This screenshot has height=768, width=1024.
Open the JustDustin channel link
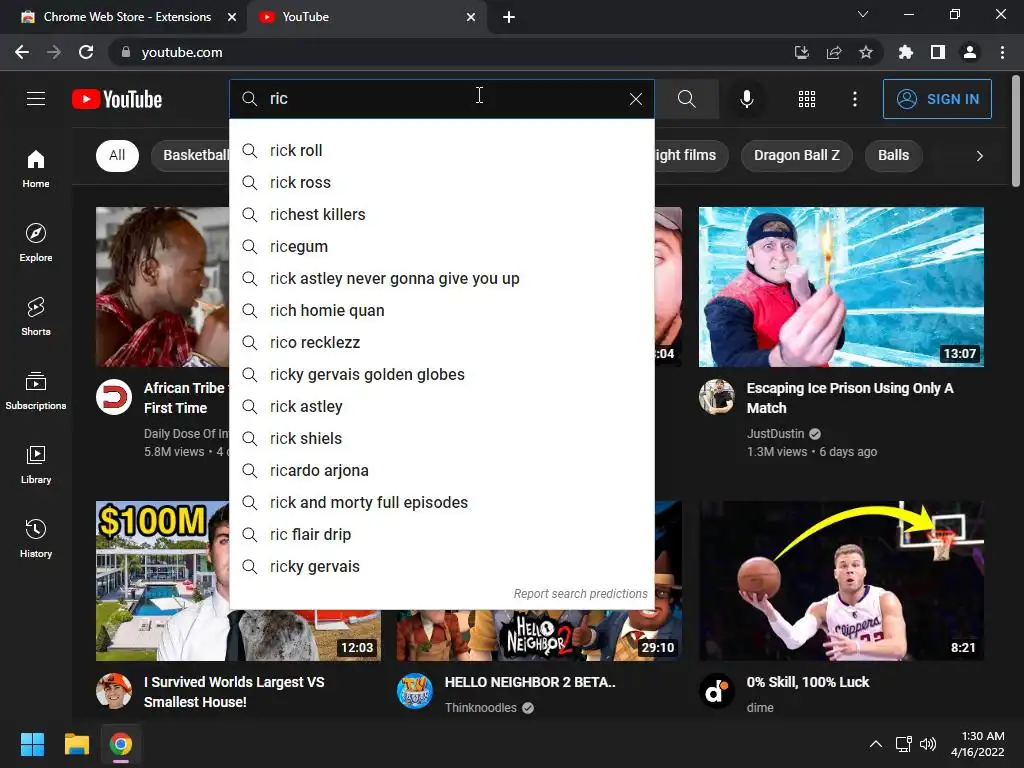click(x=775, y=434)
